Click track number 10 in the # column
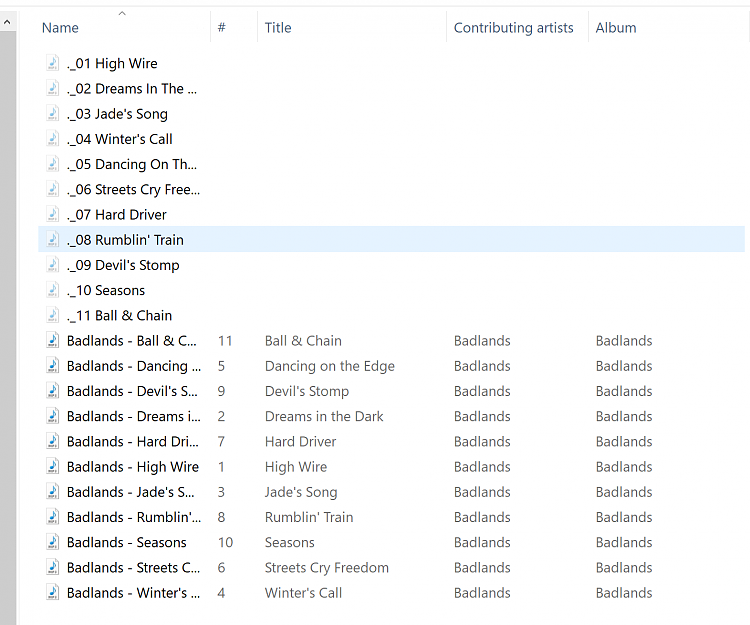This screenshot has width=750, height=625. pyautogui.click(x=225, y=542)
